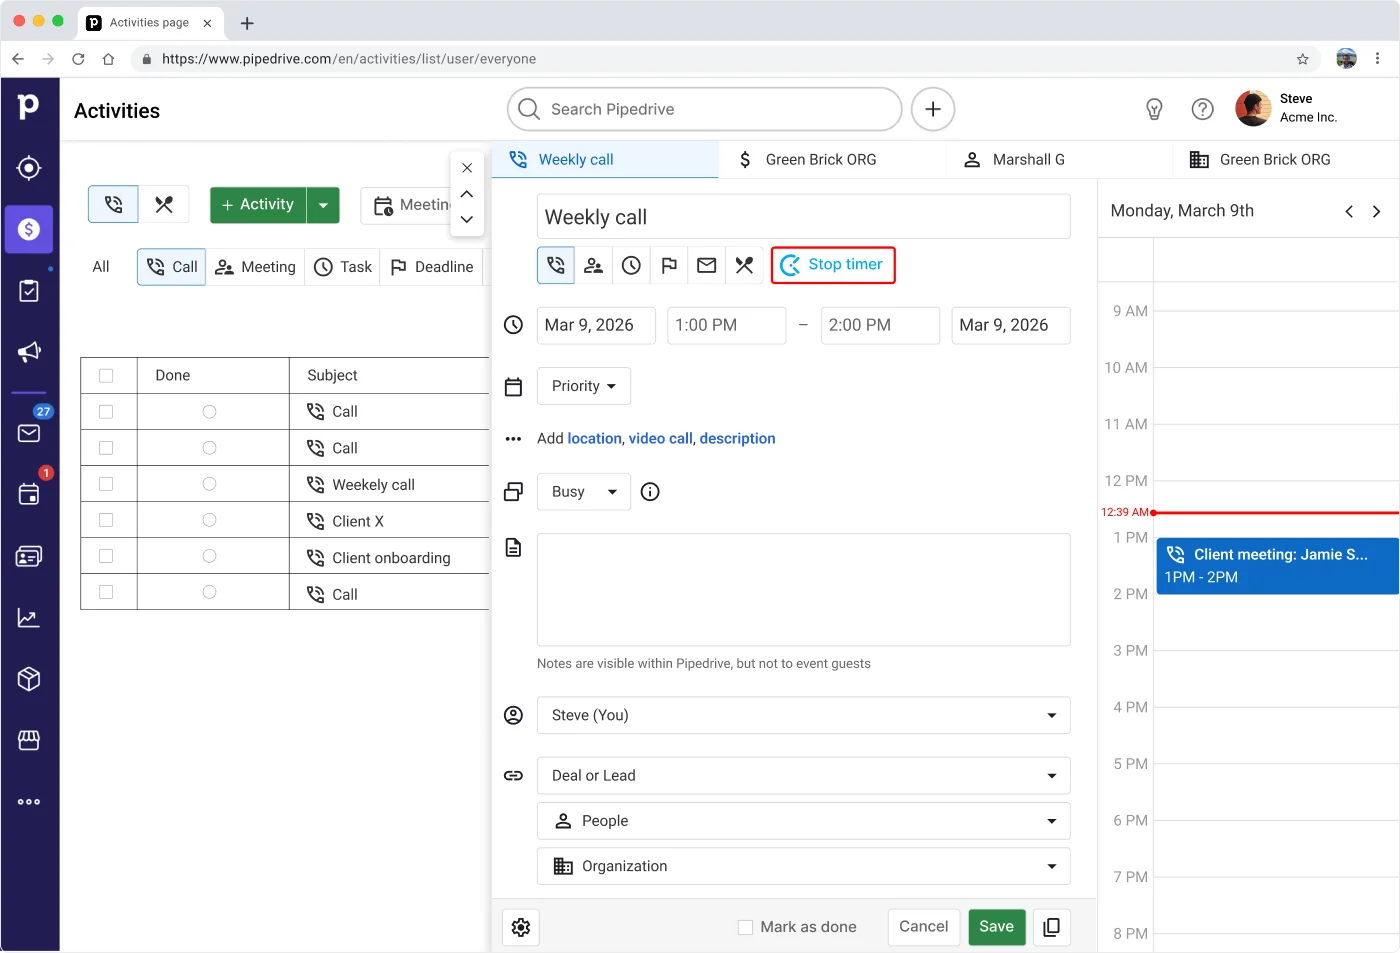The width and height of the screenshot is (1400, 953).
Task: Select the Lunch activity type icon
Action: 744,265
